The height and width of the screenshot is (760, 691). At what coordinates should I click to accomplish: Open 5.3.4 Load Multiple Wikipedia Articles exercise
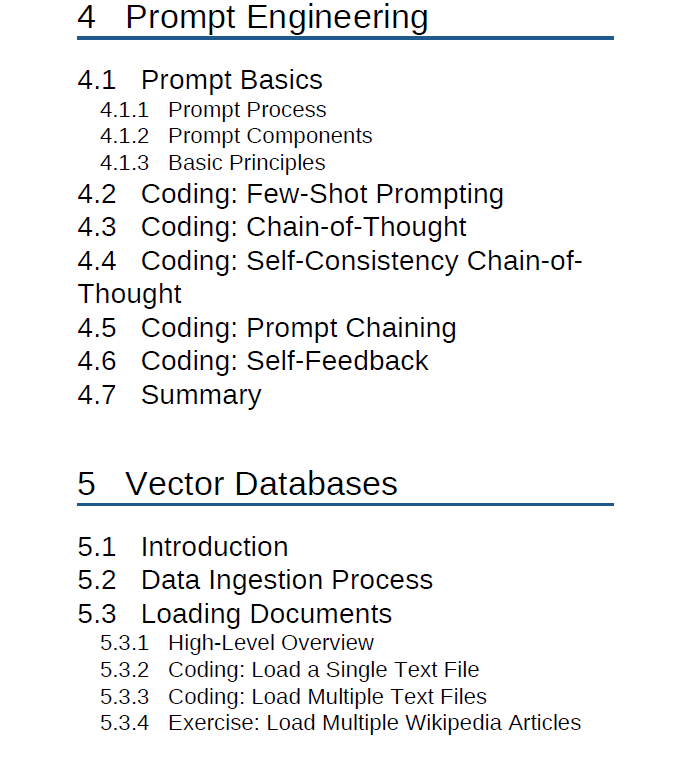pos(341,723)
